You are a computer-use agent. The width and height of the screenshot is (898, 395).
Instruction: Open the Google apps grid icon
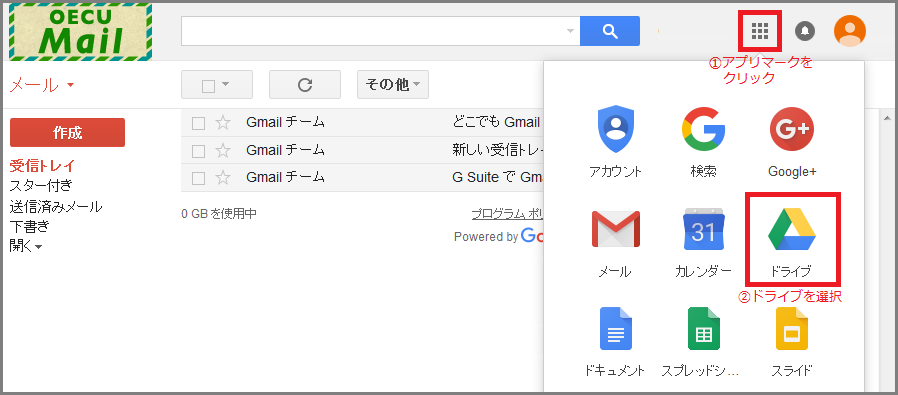(760, 30)
